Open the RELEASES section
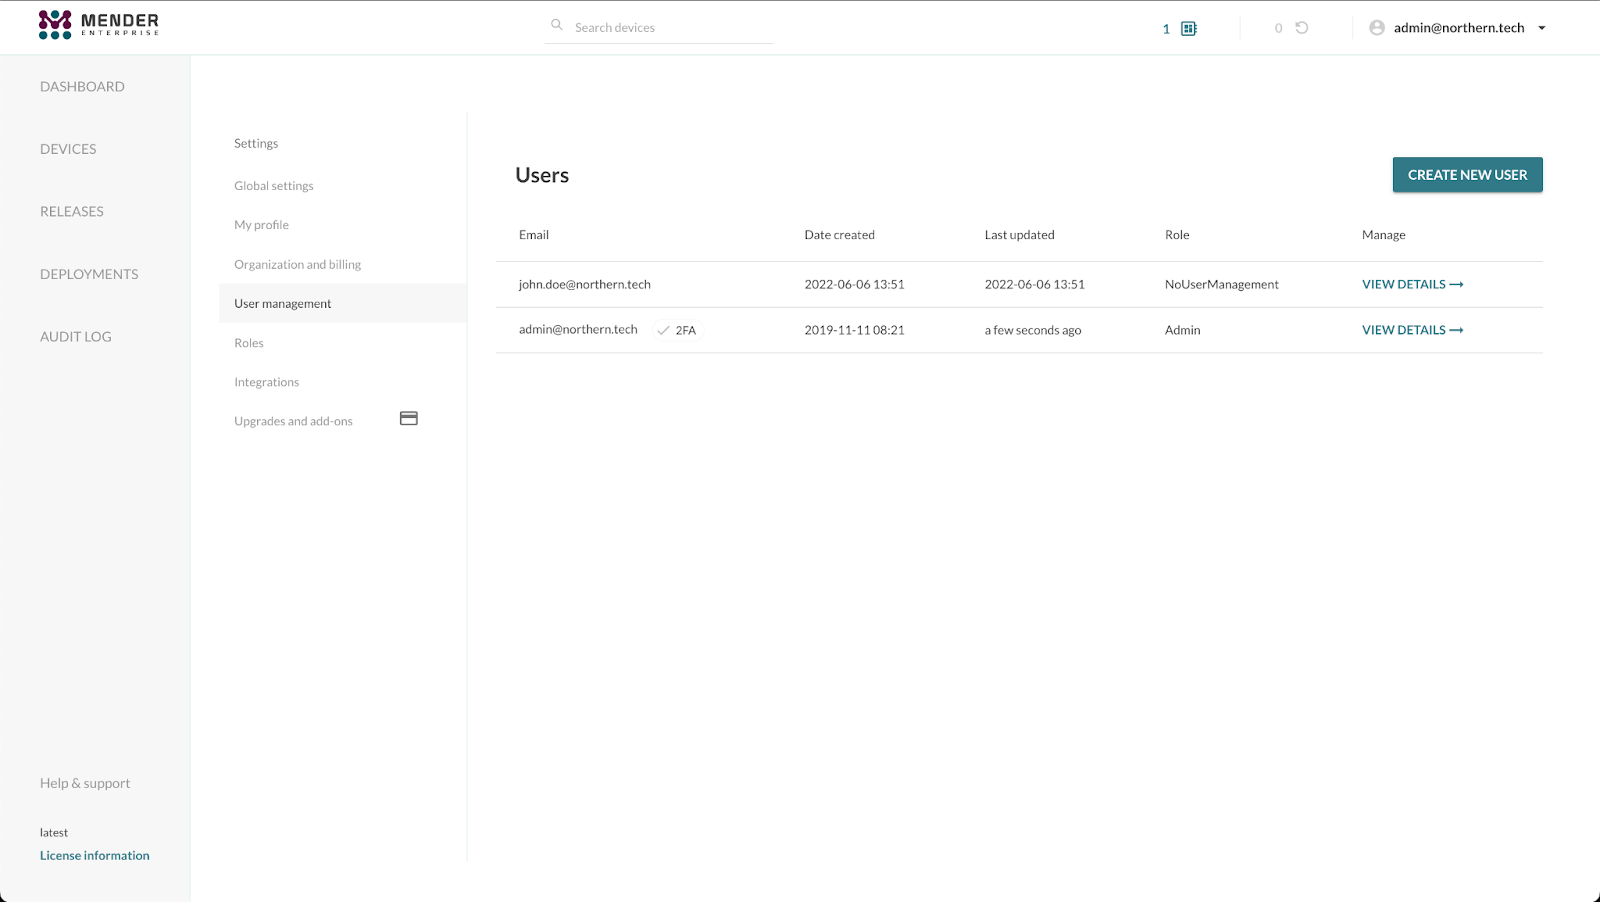 (71, 211)
